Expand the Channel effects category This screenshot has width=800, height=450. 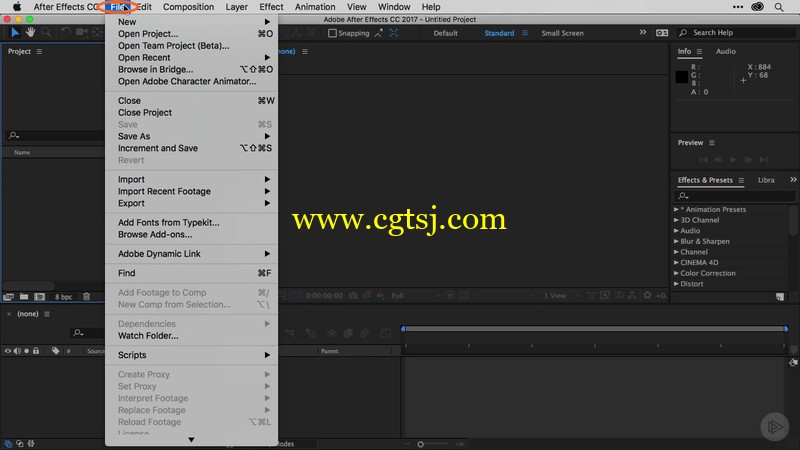tap(676, 252)
